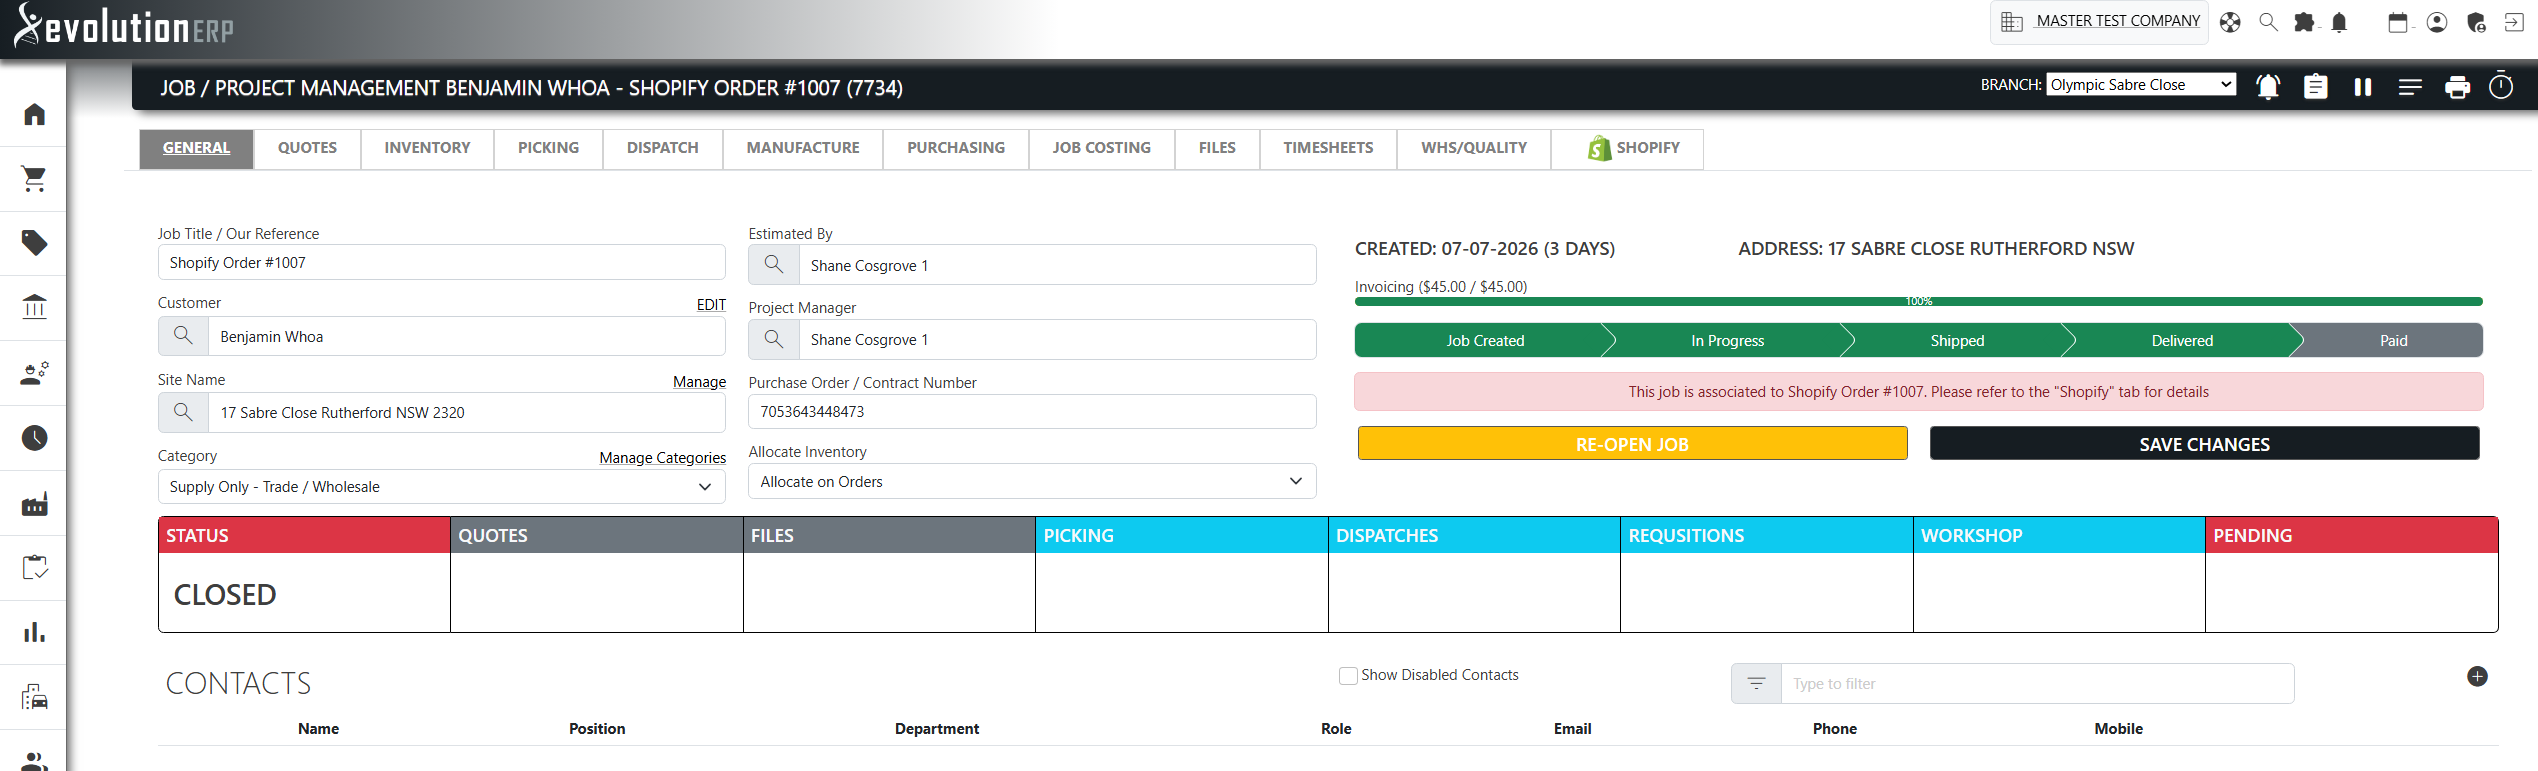The height and width of the screenshot is (771, 2538).
Task: Click the top bar search magnifier icon
Action: (x=2268, y=22)
